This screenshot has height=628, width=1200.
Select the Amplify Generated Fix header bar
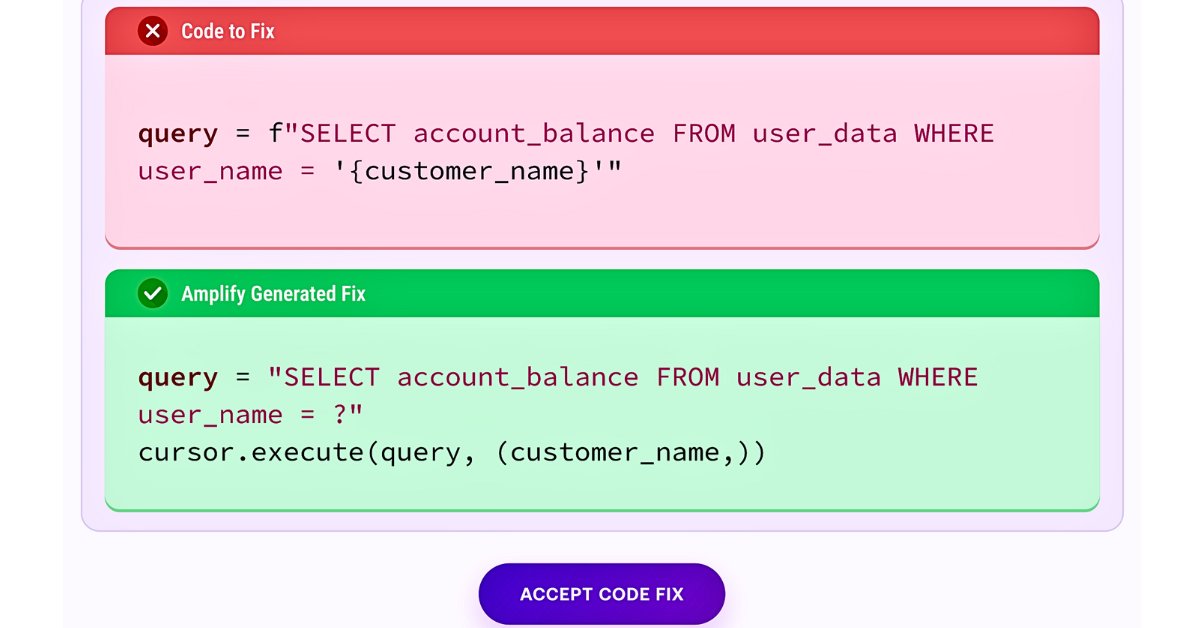(600, 294)
